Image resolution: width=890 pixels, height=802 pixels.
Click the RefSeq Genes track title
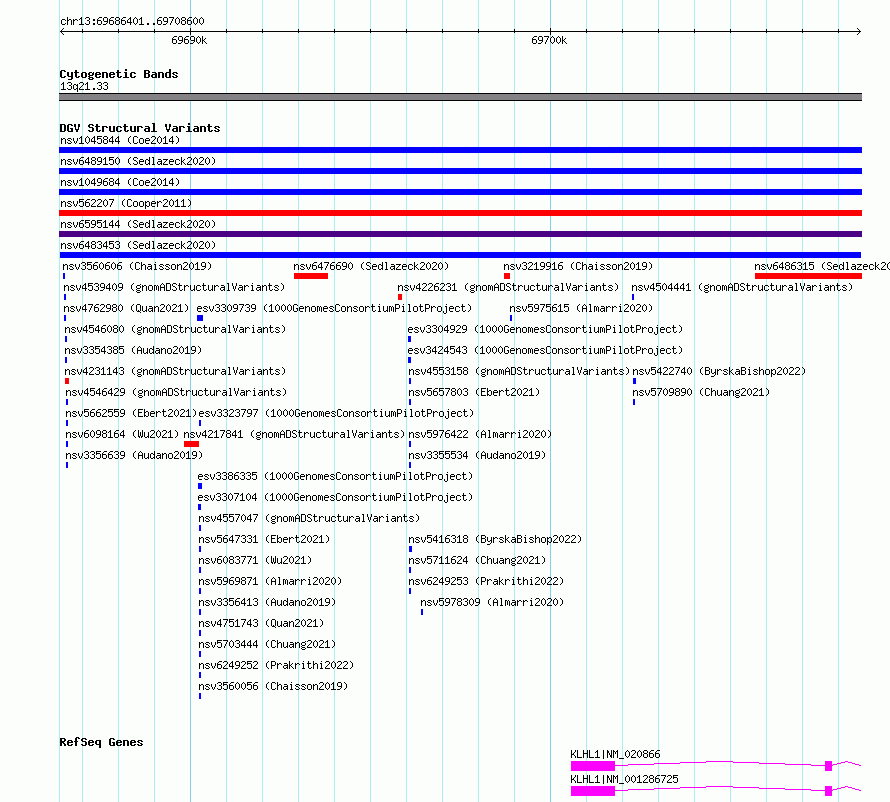(x=101, y=742)
